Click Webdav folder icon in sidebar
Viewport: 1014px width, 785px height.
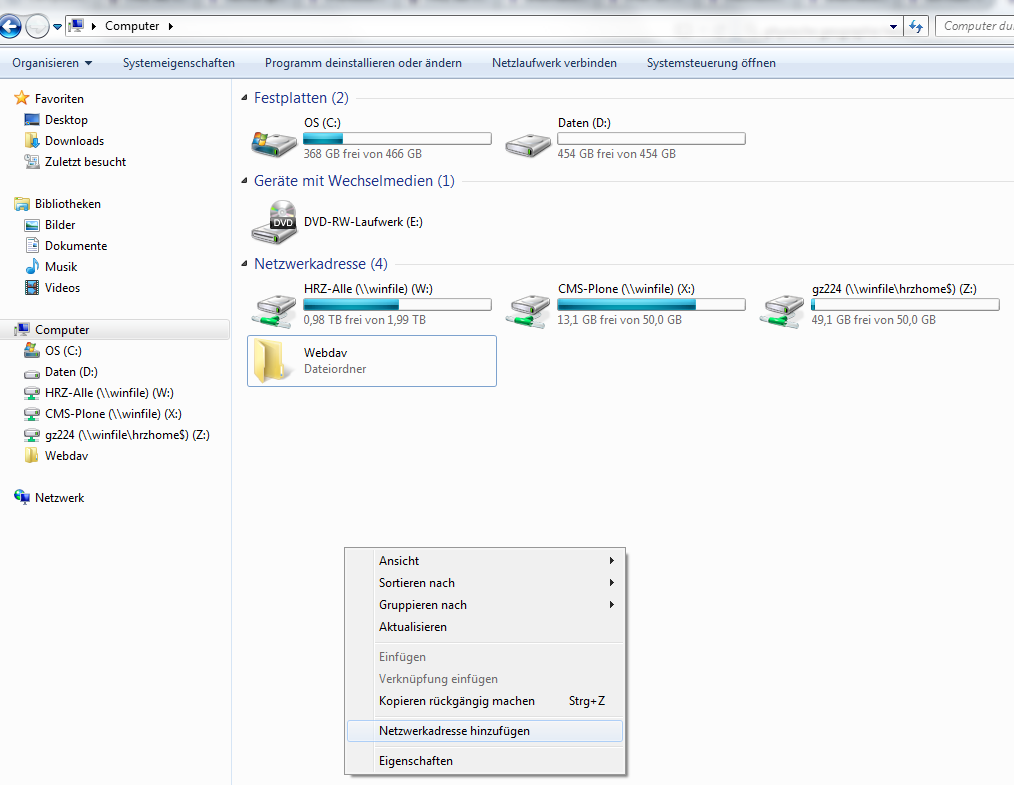click(32, 455)
